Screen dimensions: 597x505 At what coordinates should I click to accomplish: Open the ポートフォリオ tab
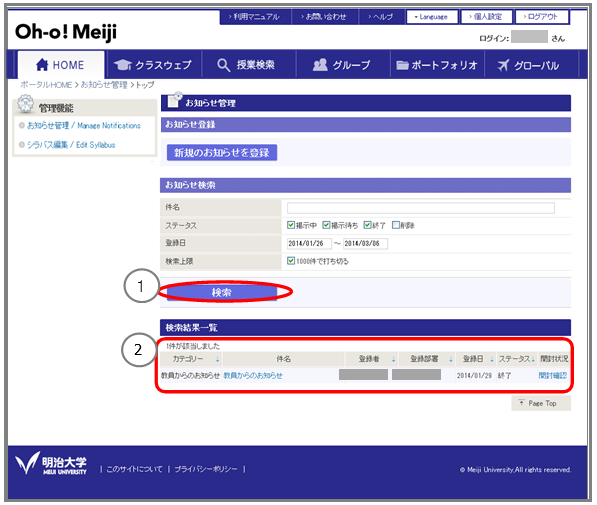[x=437, y=65]
